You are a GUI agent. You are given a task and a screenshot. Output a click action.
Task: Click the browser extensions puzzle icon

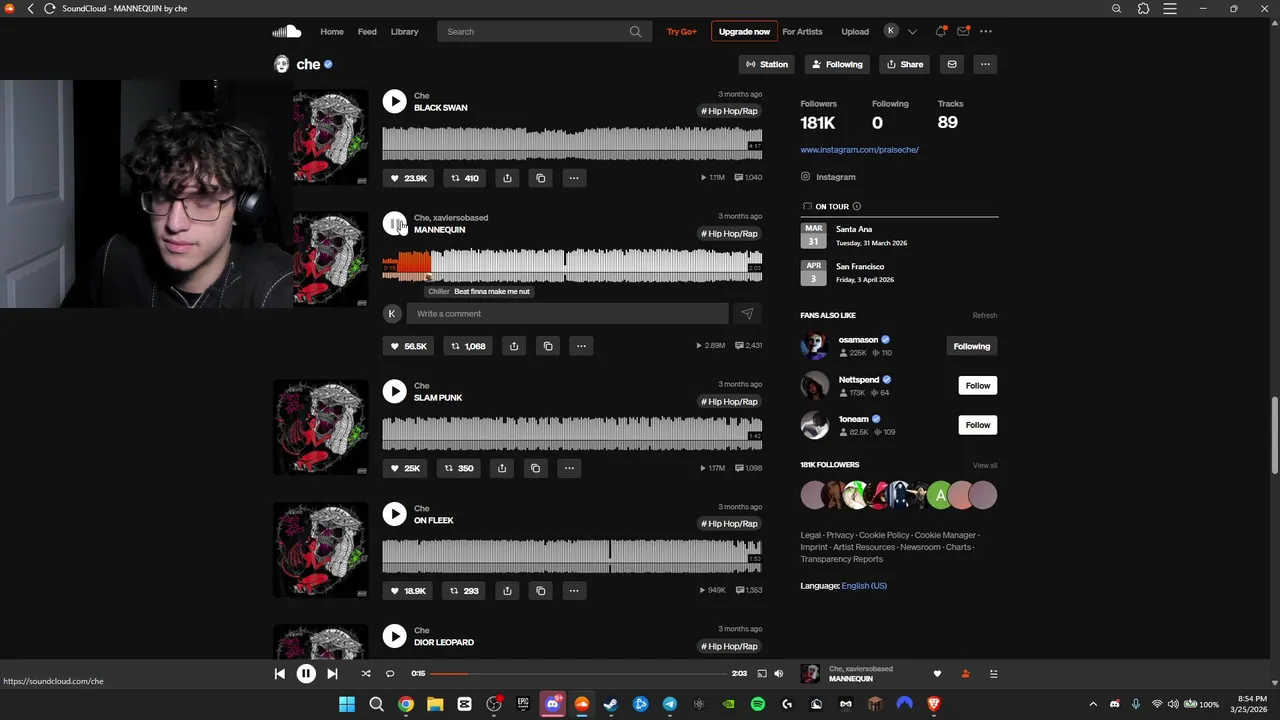[1144, 9]
